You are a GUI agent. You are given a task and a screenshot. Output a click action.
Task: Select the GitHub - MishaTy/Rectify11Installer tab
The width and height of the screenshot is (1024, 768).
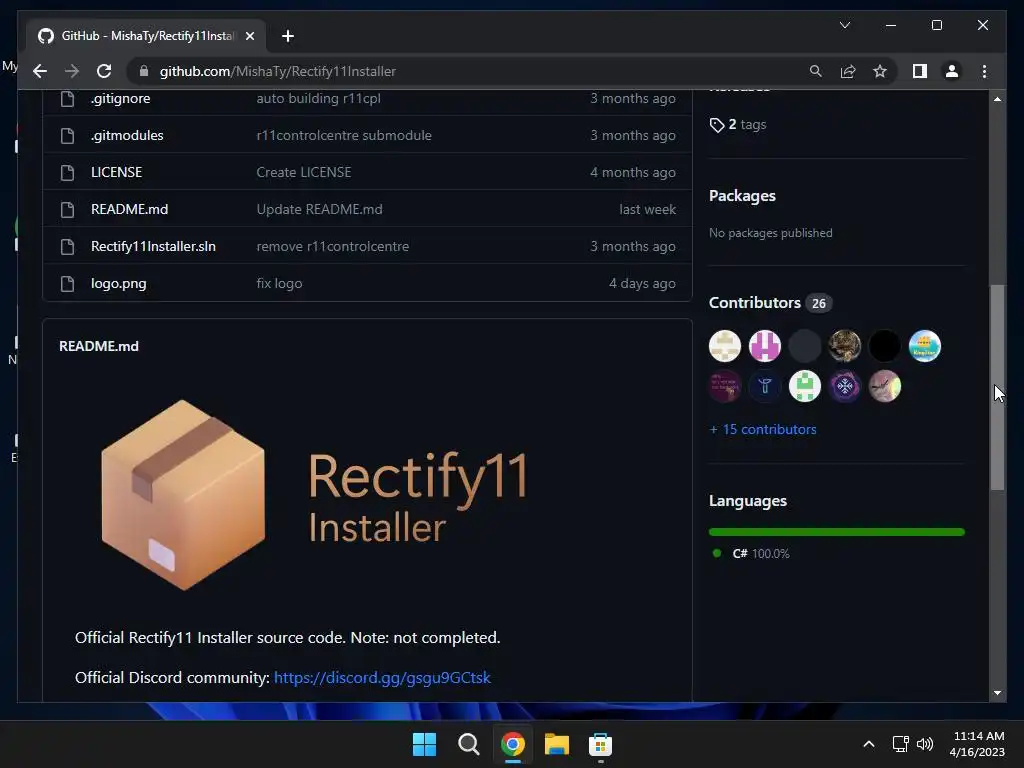click(146, 36)
